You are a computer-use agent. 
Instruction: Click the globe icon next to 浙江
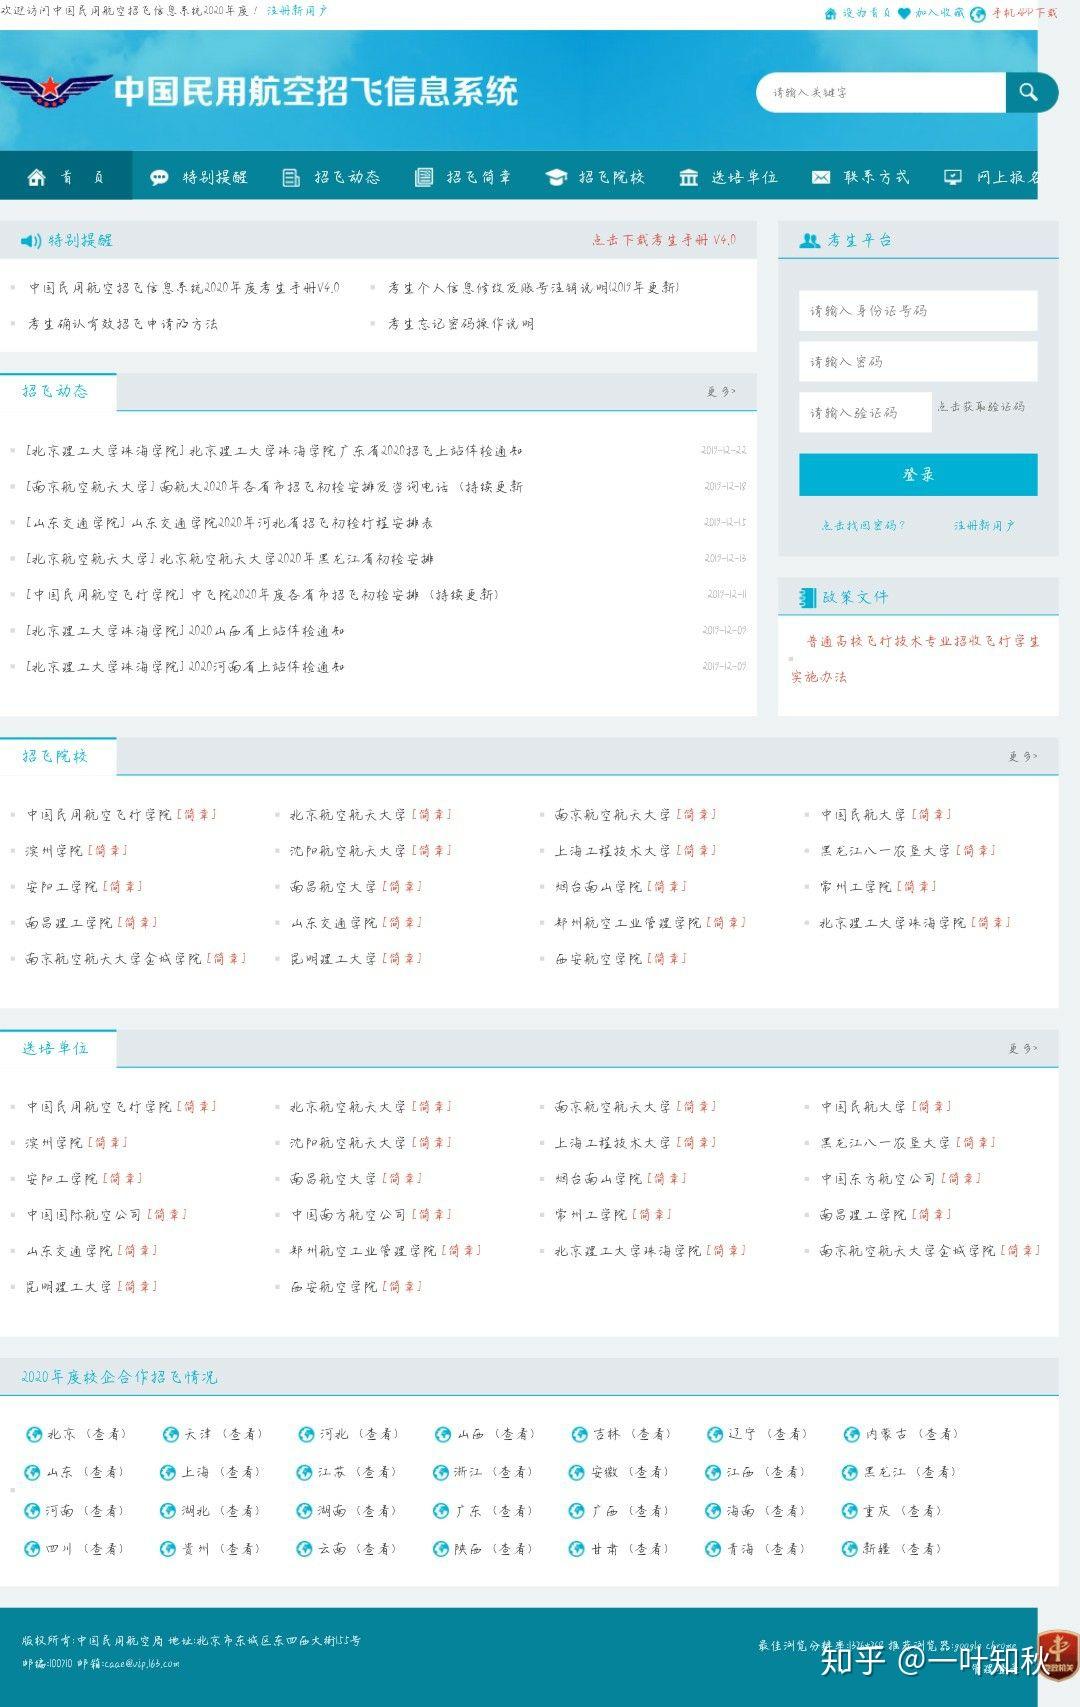click(440, 1472)
